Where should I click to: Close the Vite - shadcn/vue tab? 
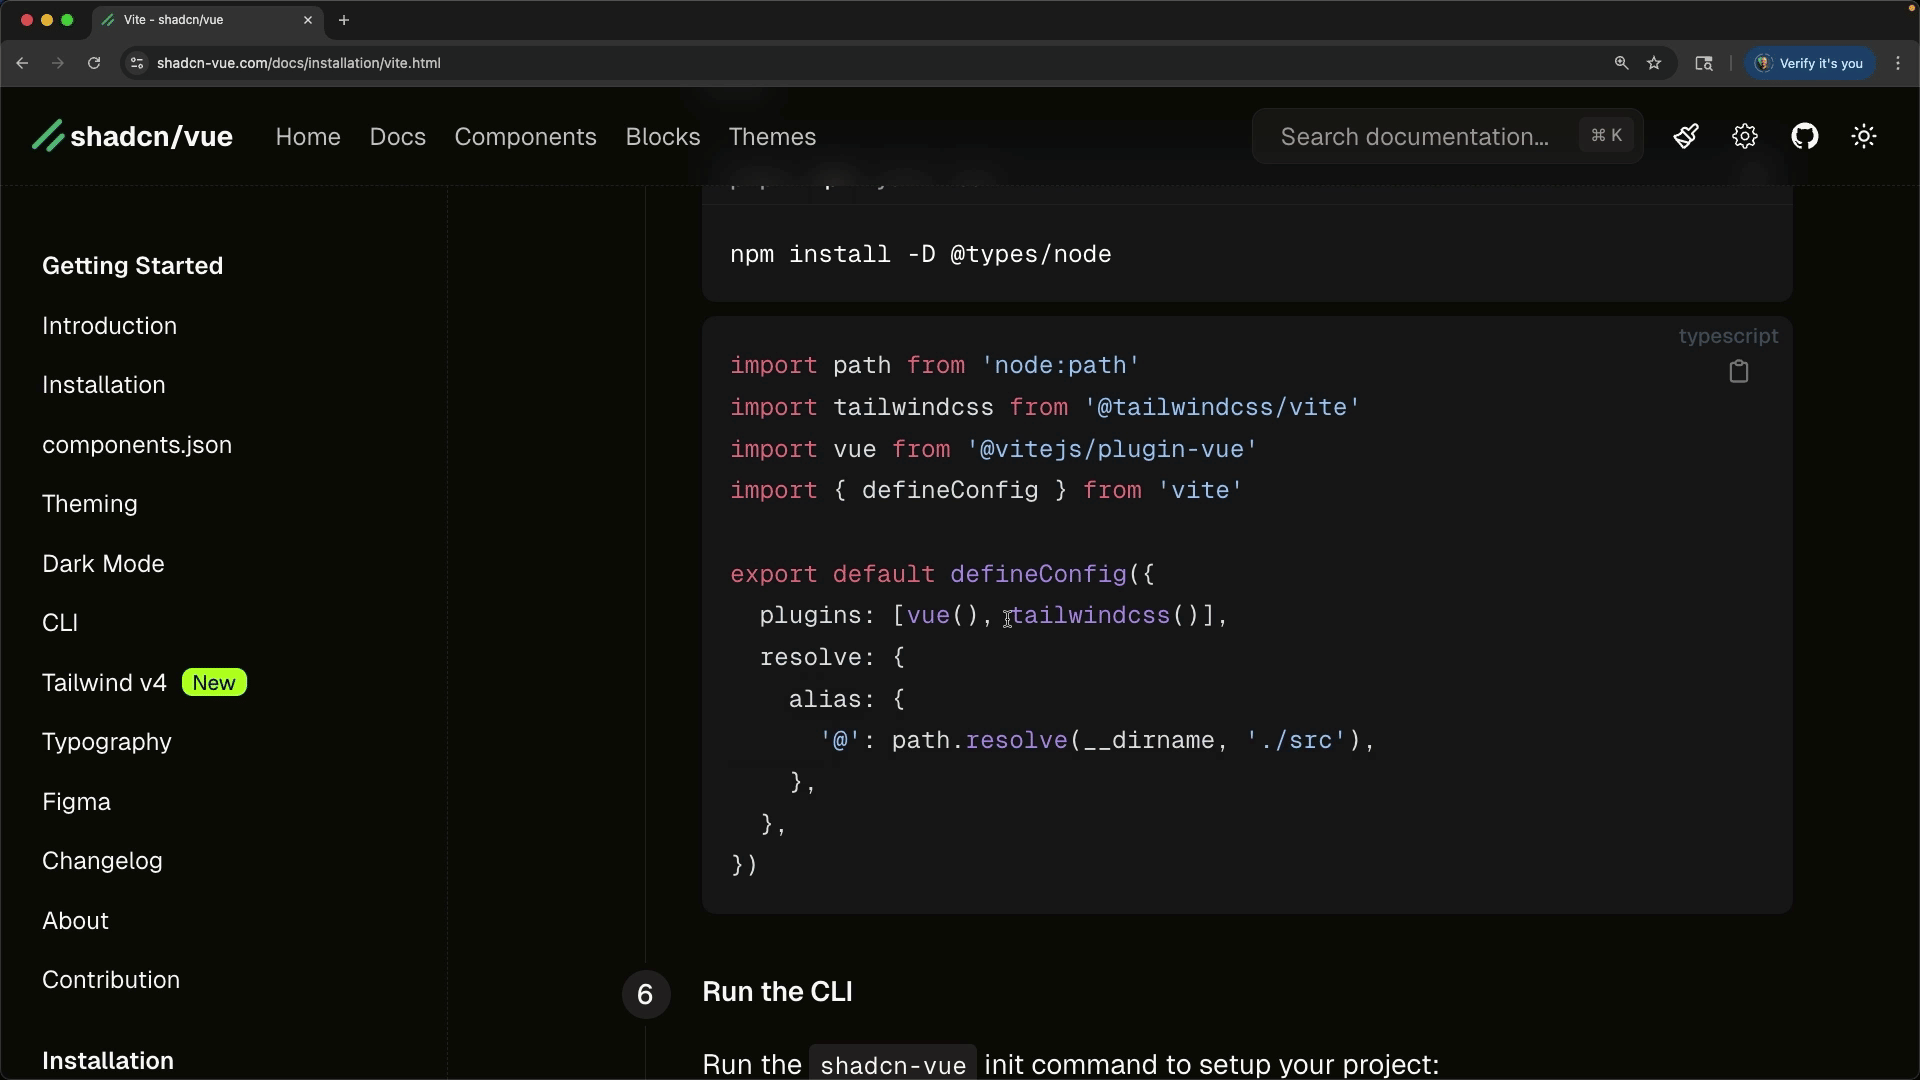point(308,20)
